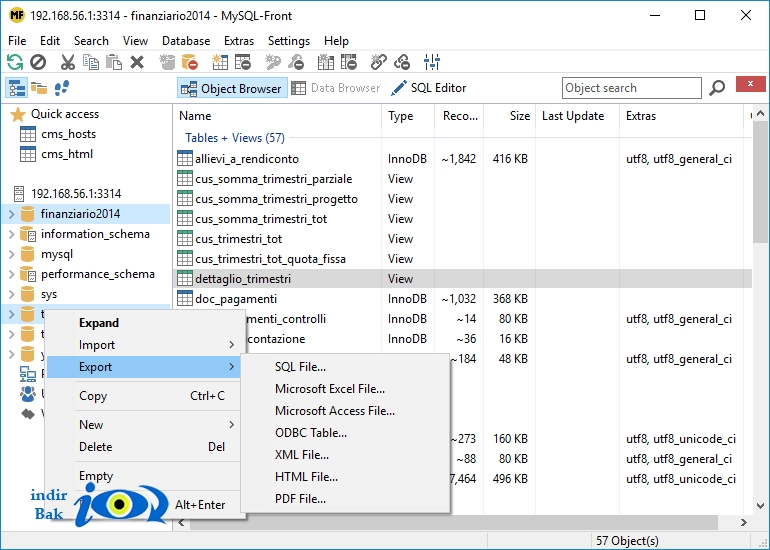Choose Empty in the context menu
Image resolution: width=770 pixels, height=550 pixels.
point(145,476)
